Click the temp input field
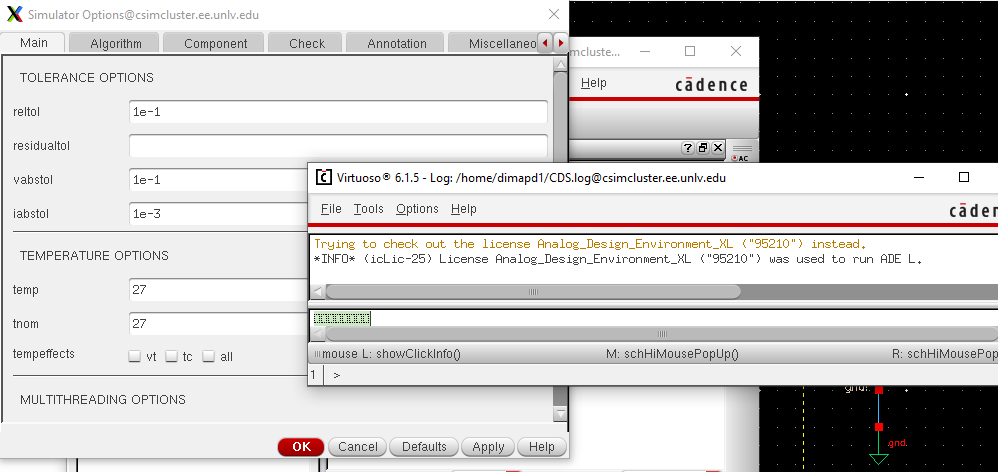998x472 pixels. pyautogui.click(x=218, y=290)
